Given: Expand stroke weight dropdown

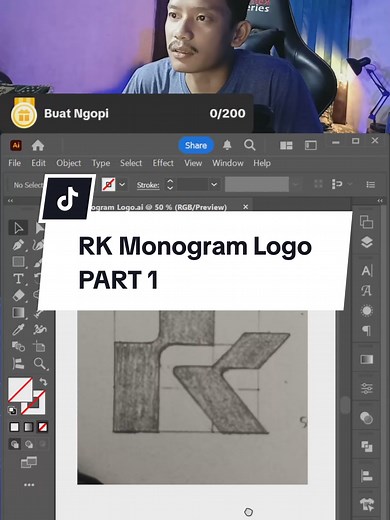Looking at the screenshot, I should [x=214, y=184].
